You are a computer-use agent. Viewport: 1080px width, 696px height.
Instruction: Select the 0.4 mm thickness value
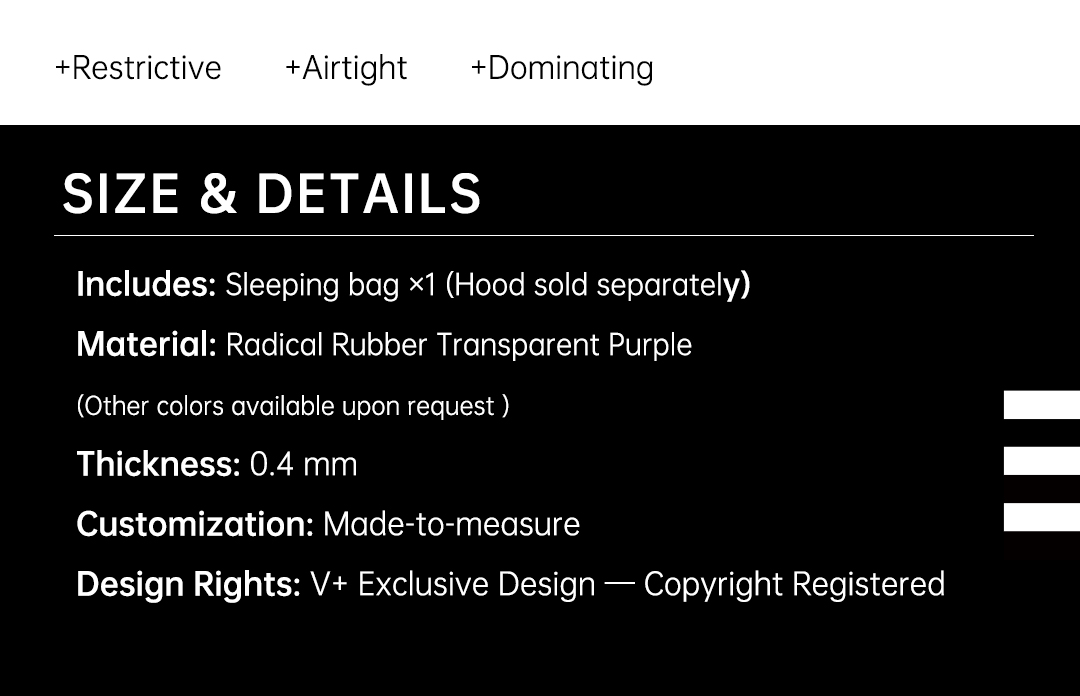click(x=303, y=464)
